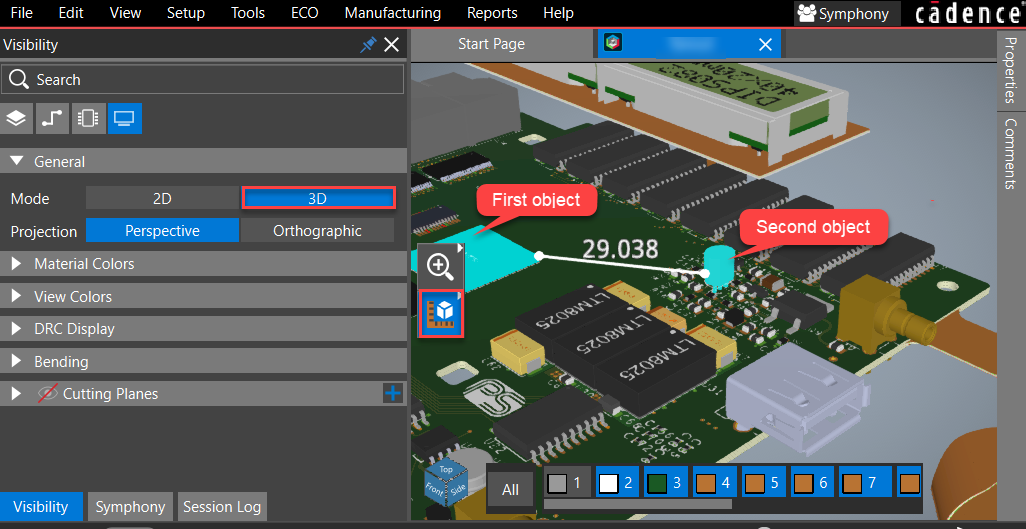Viewport: 1026px width, 529px height.
Task: Click the 3D view cube board icon
Action: [x=440, y=314]
